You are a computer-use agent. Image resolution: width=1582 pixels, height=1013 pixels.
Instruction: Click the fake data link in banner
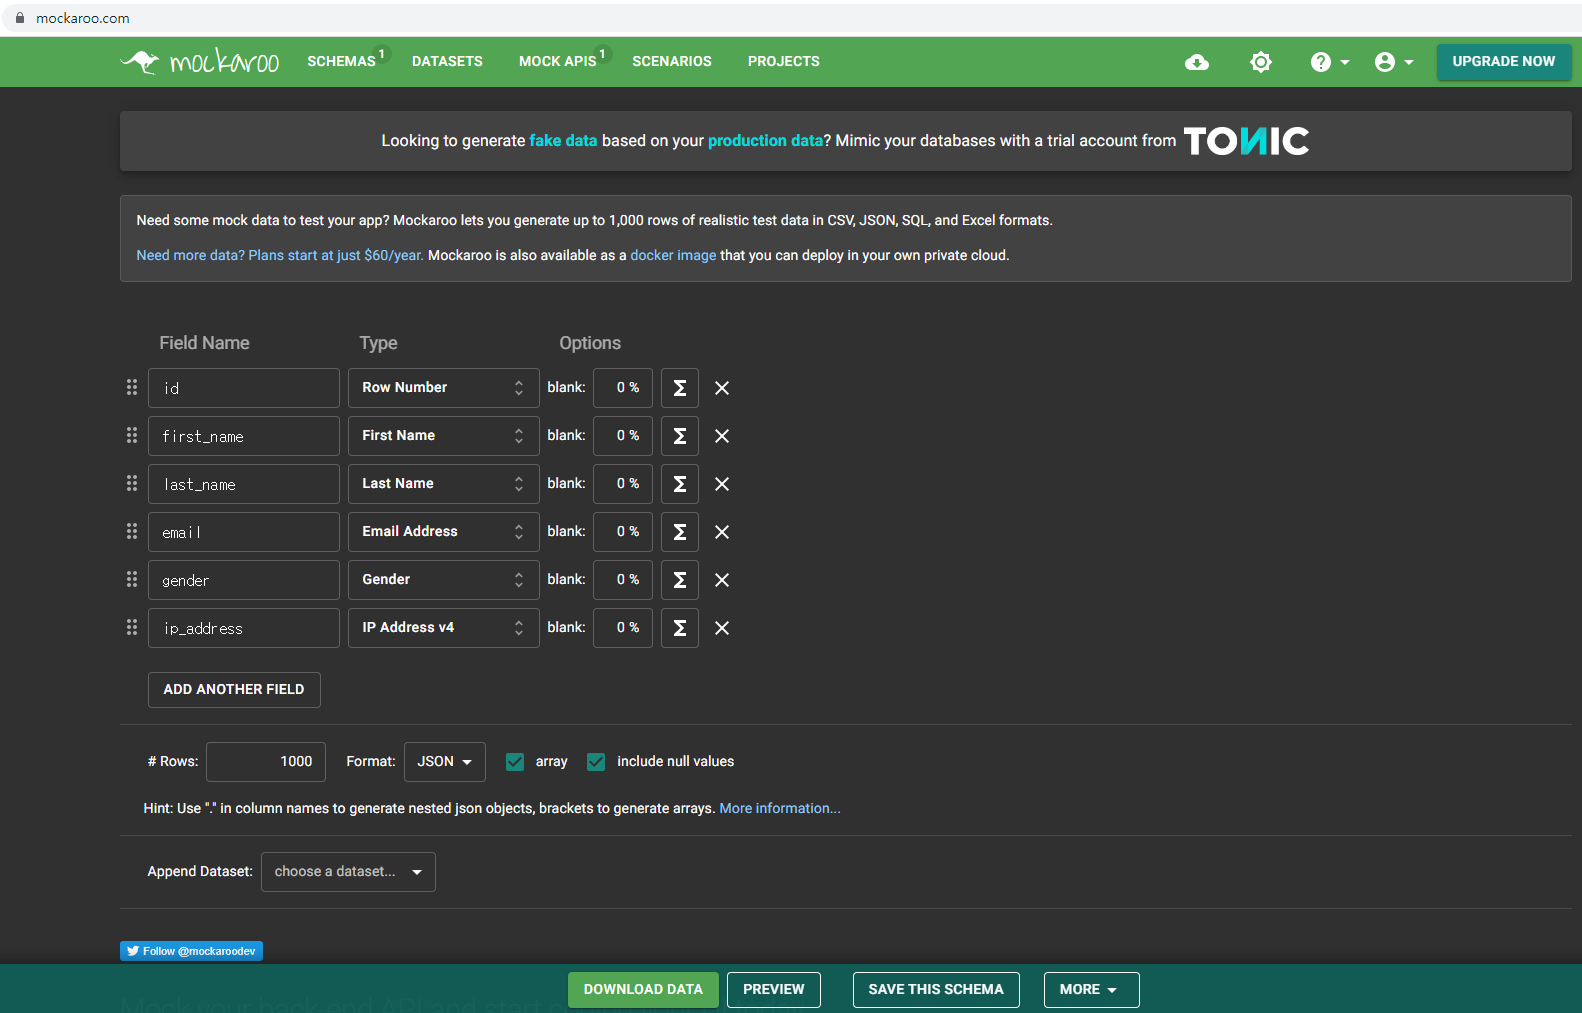(x=563, y=141)
